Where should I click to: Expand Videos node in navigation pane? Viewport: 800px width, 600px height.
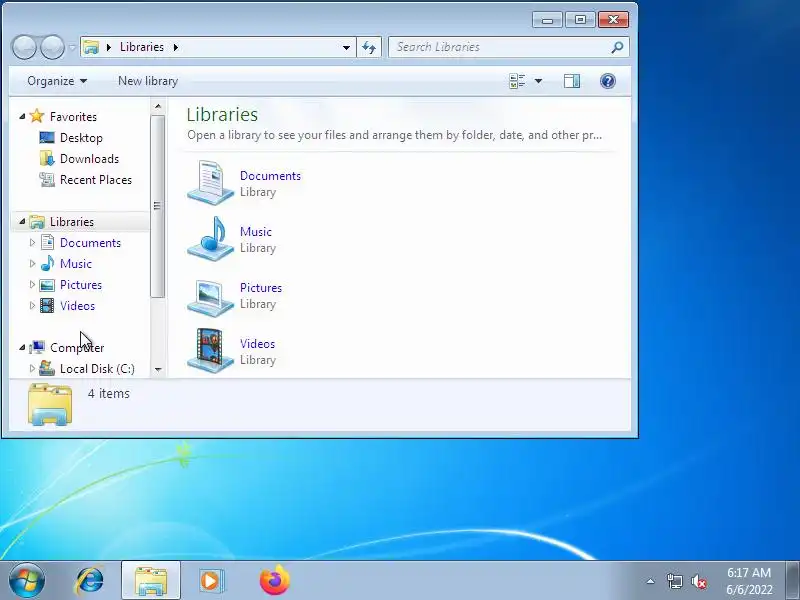[x=32, y=305]
